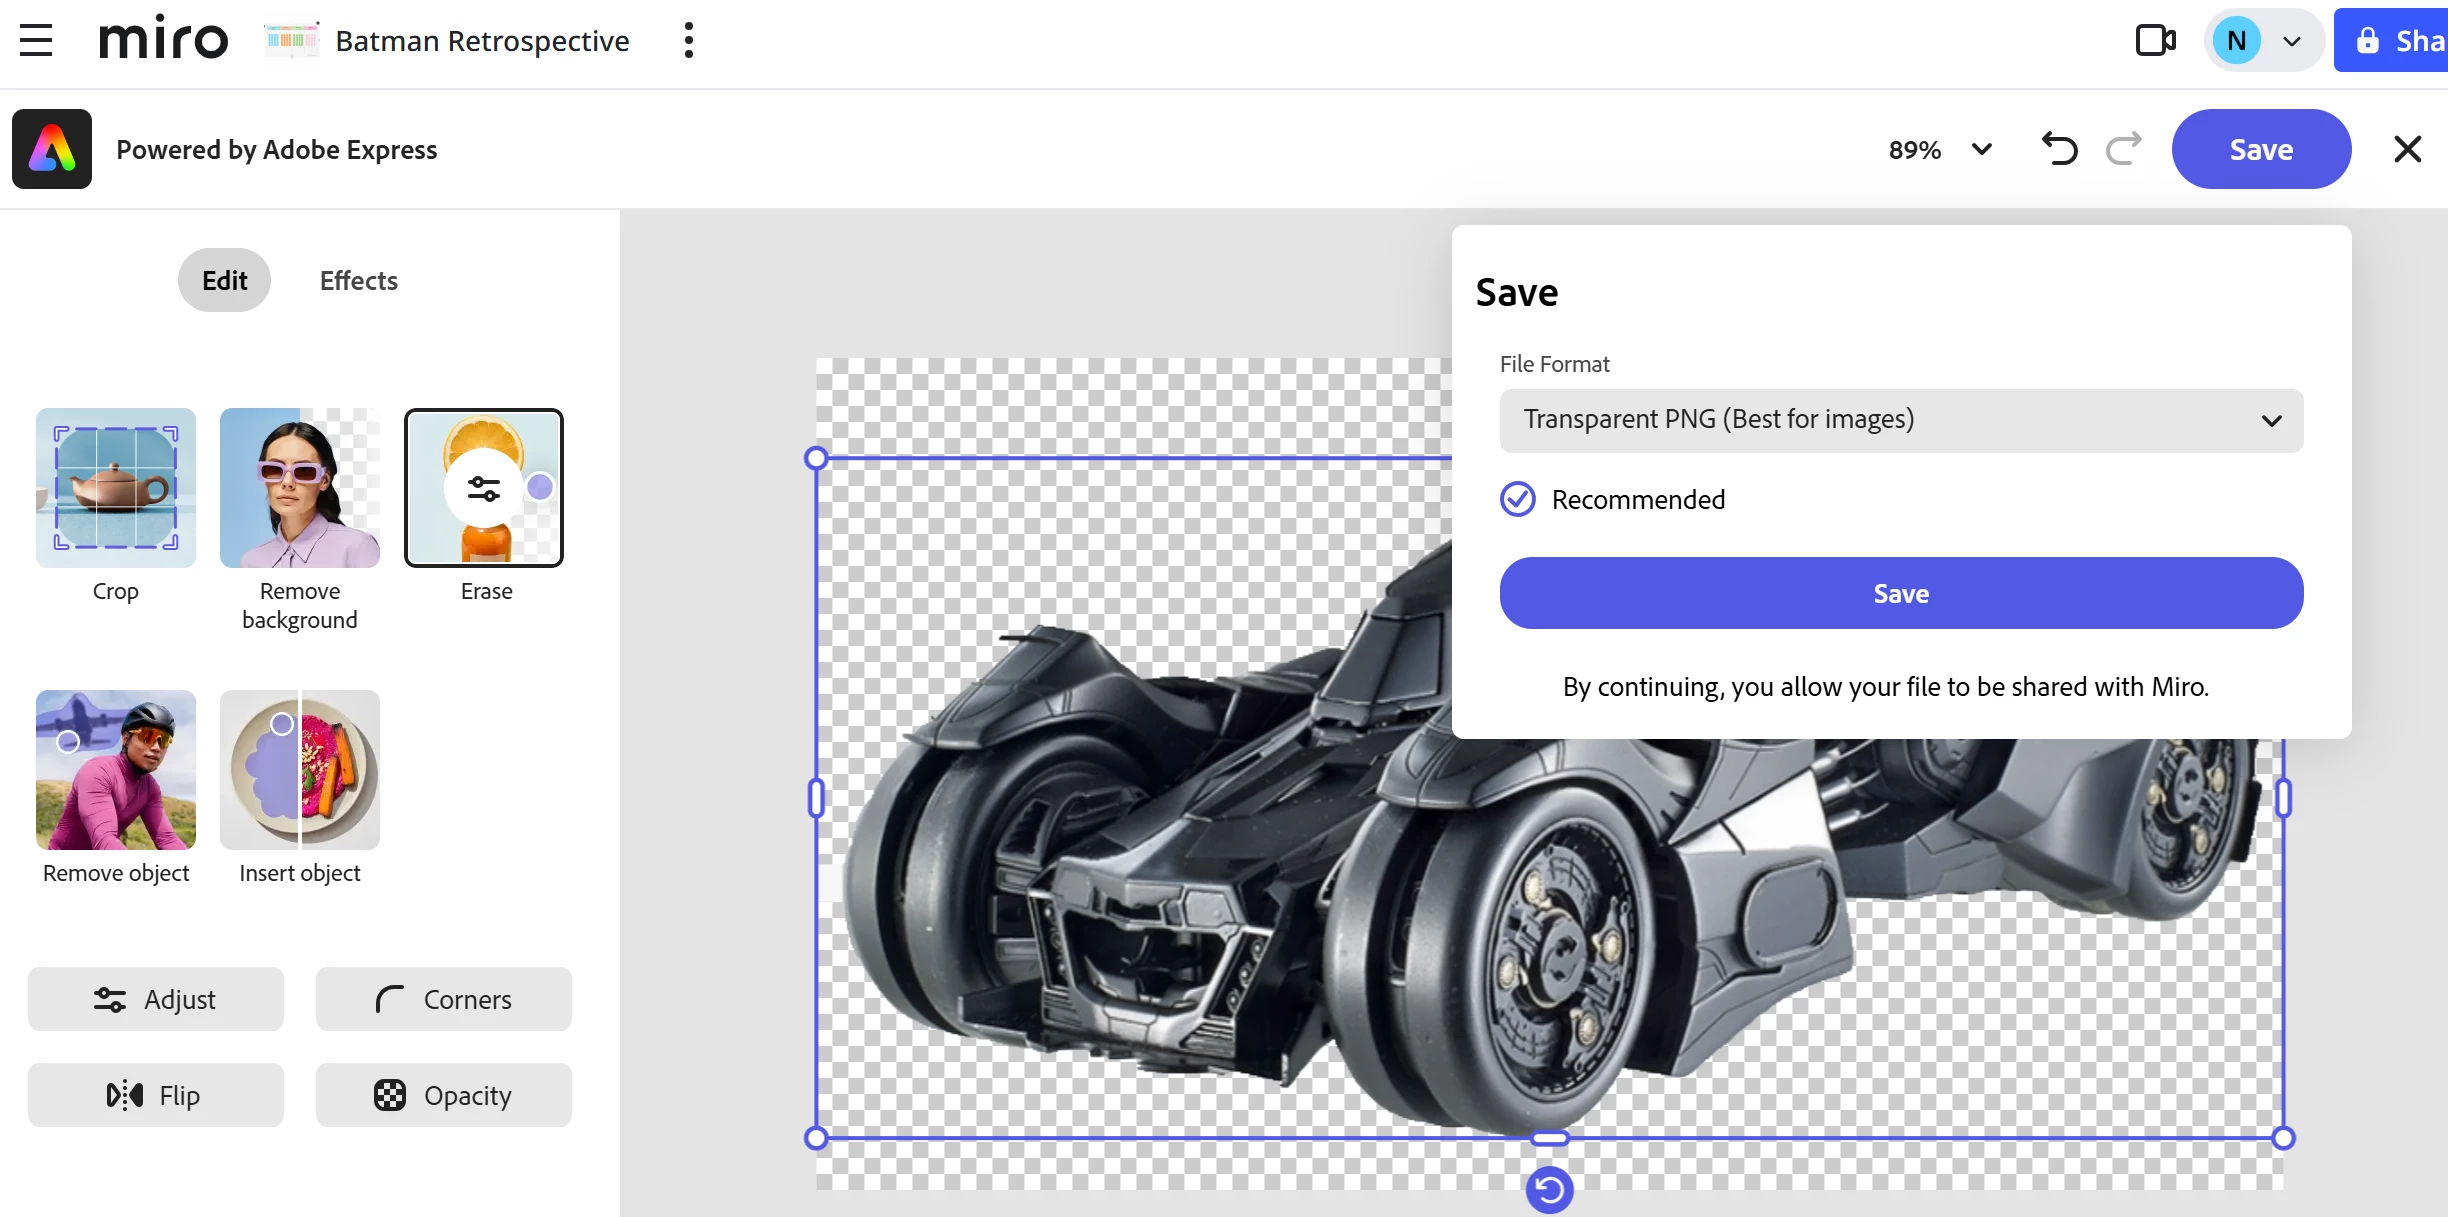Expand the File Format dropdown
The image size is (2448, 1217).
(1900, 420)
